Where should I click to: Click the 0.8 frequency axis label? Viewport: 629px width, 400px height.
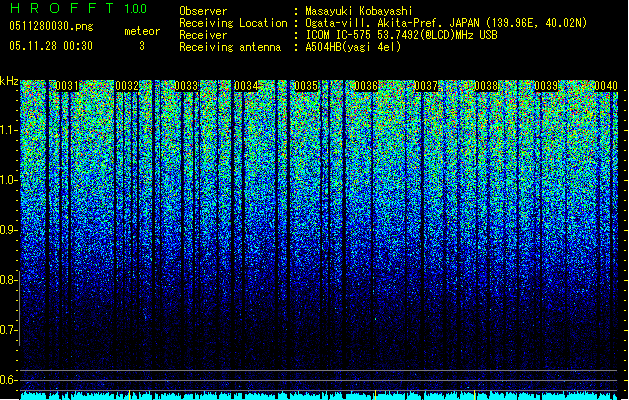[x=9, y=280]
